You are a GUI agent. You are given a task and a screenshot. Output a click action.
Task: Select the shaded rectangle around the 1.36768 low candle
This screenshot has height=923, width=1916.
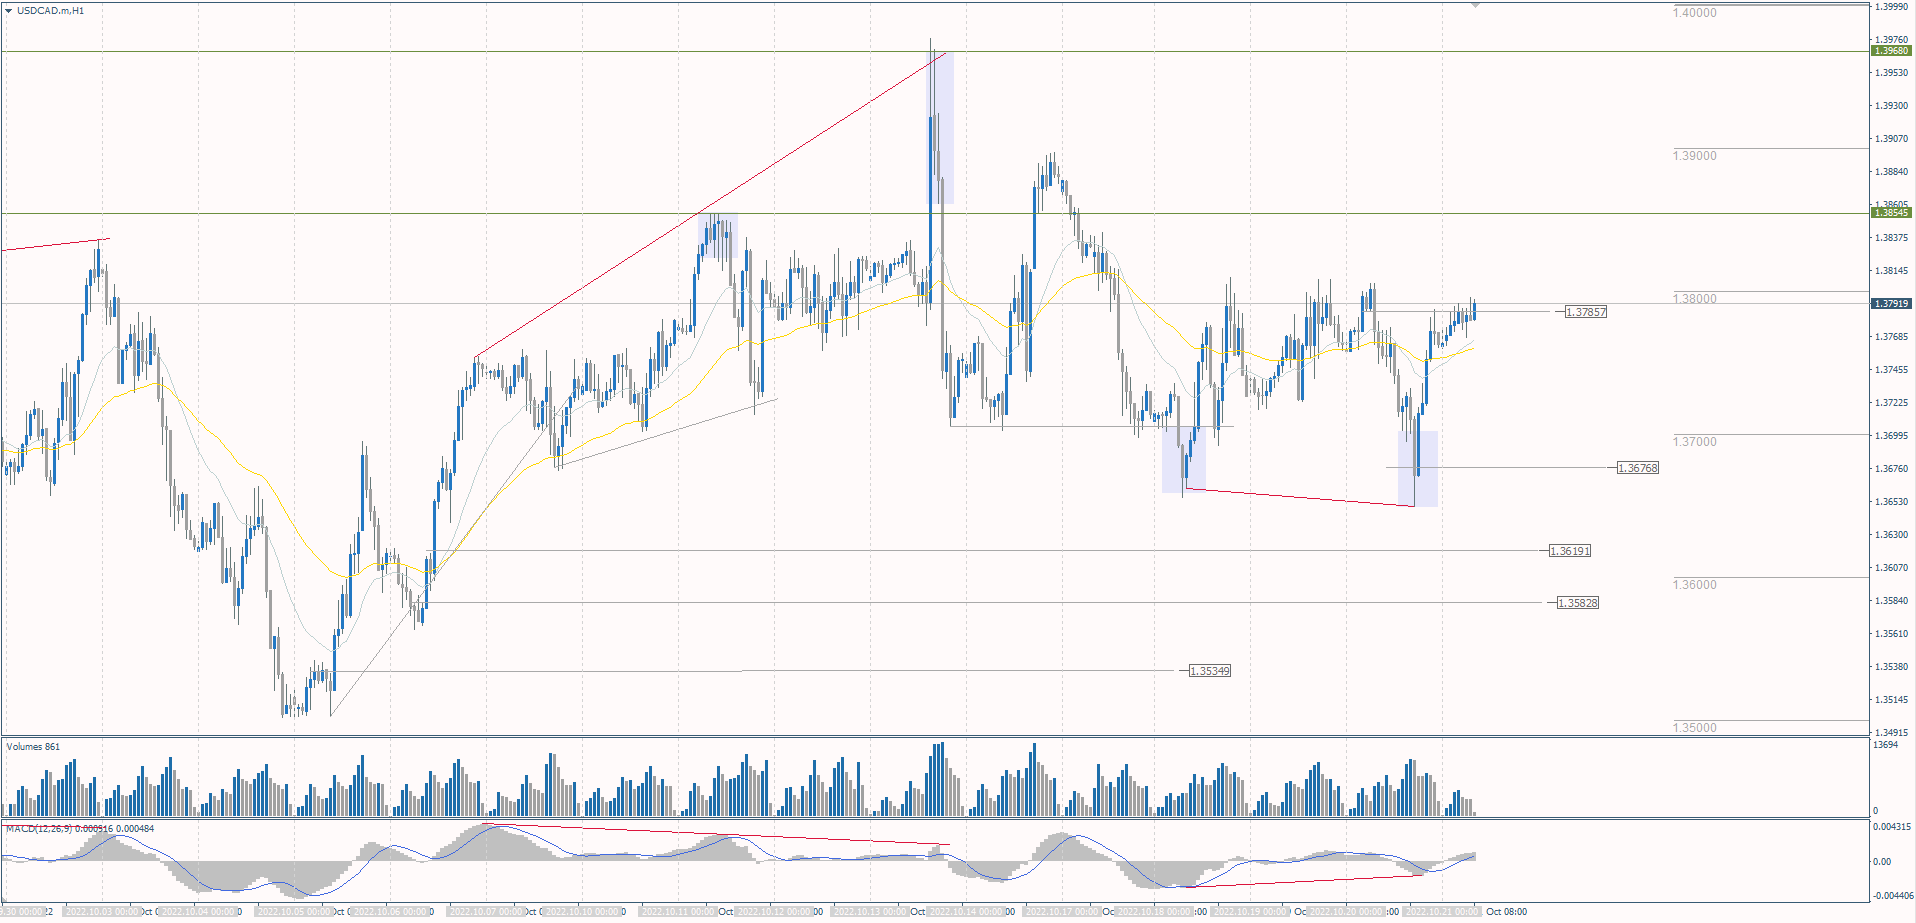tap(1418, 469)
